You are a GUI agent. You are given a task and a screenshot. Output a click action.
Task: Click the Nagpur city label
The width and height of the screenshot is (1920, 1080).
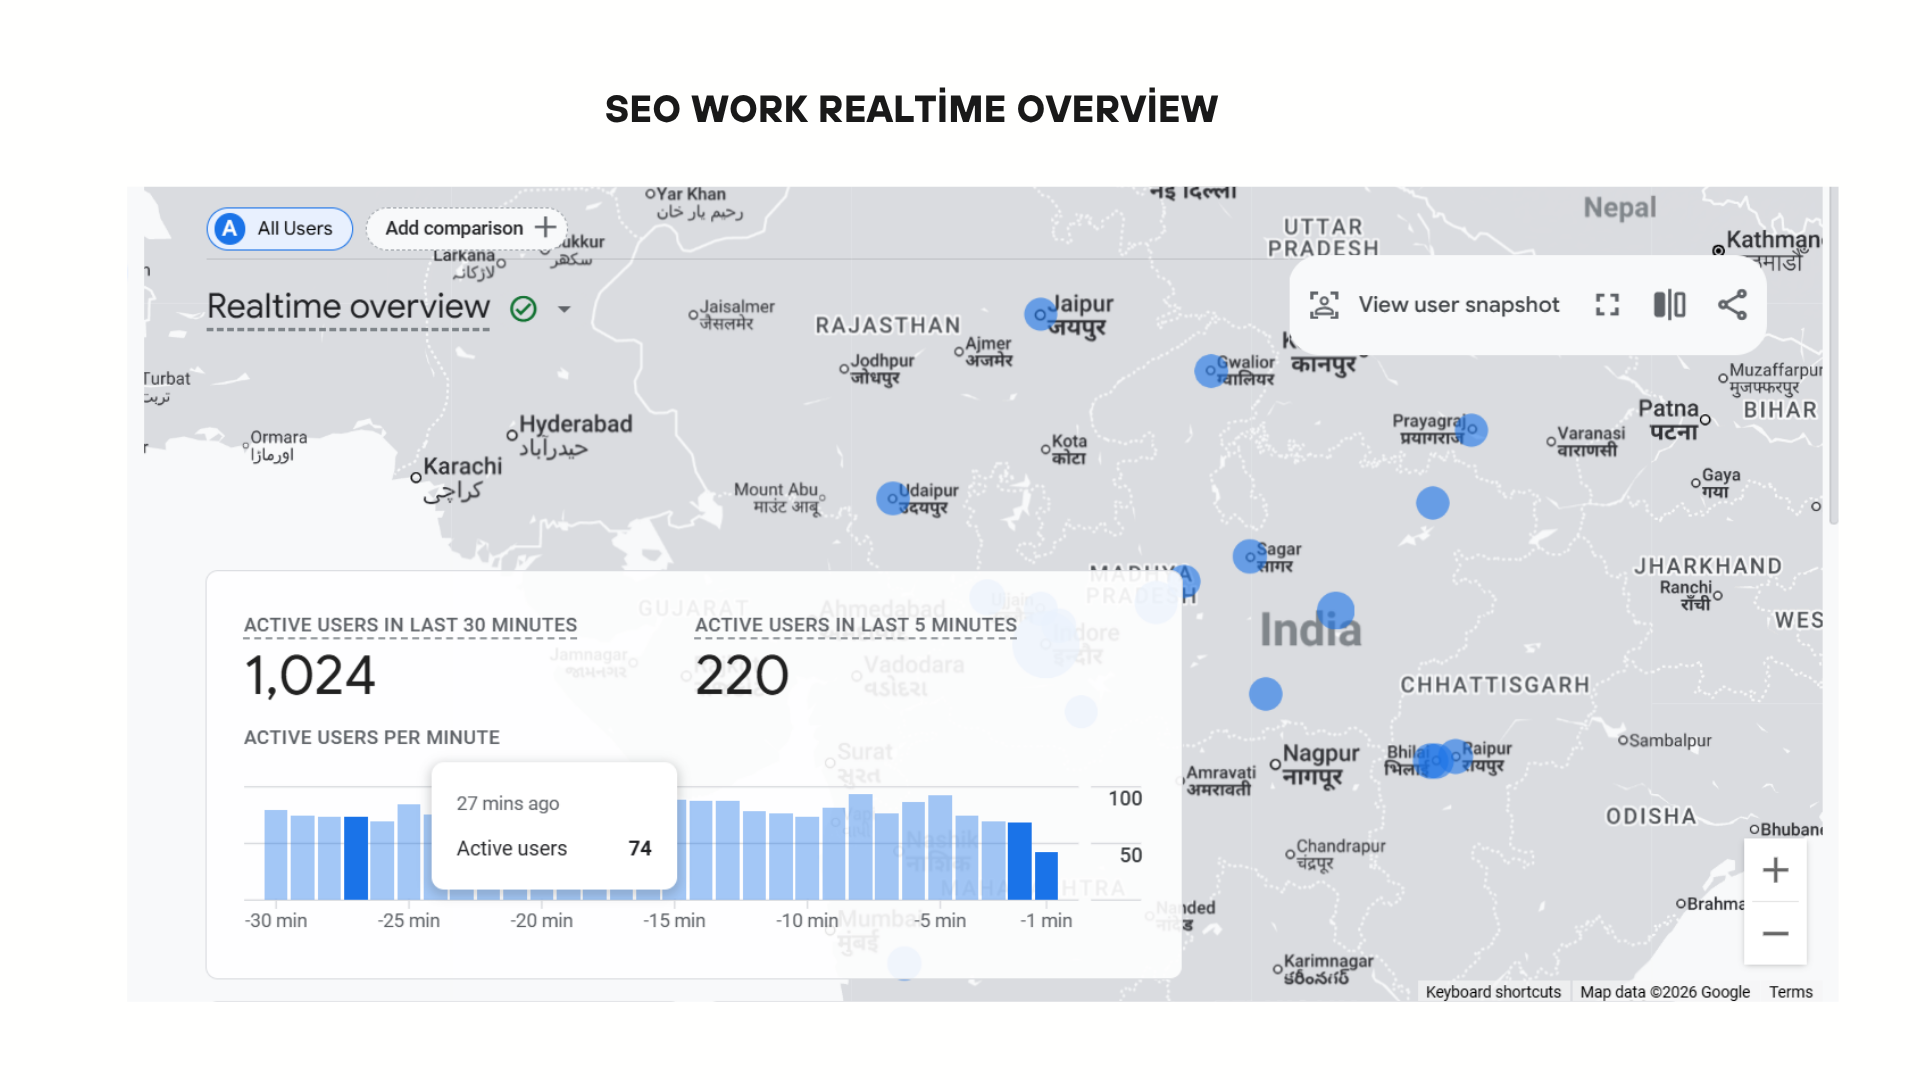click(x=1321, y=764)
